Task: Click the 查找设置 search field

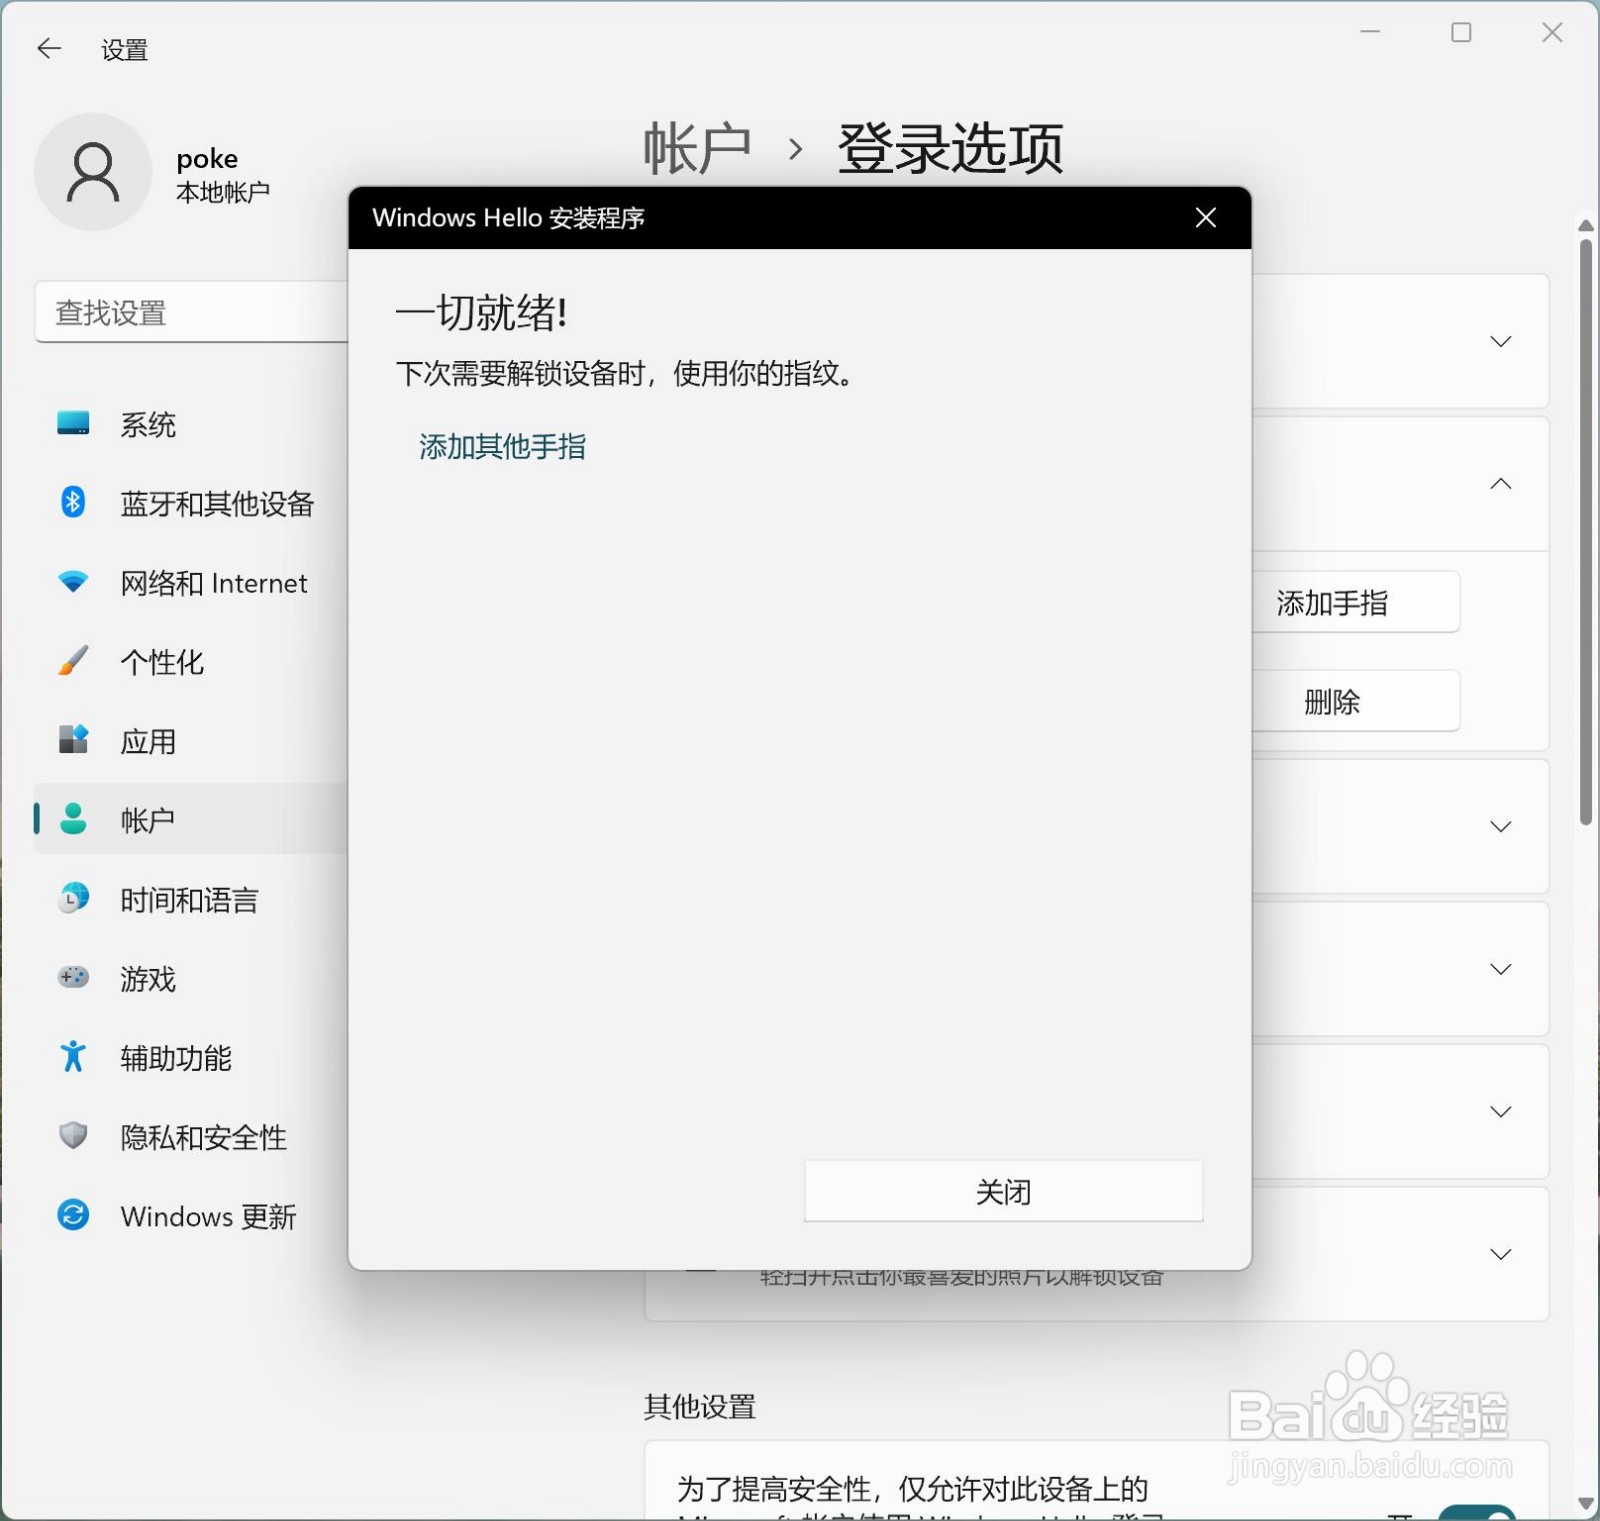Action: click(192, 312)
